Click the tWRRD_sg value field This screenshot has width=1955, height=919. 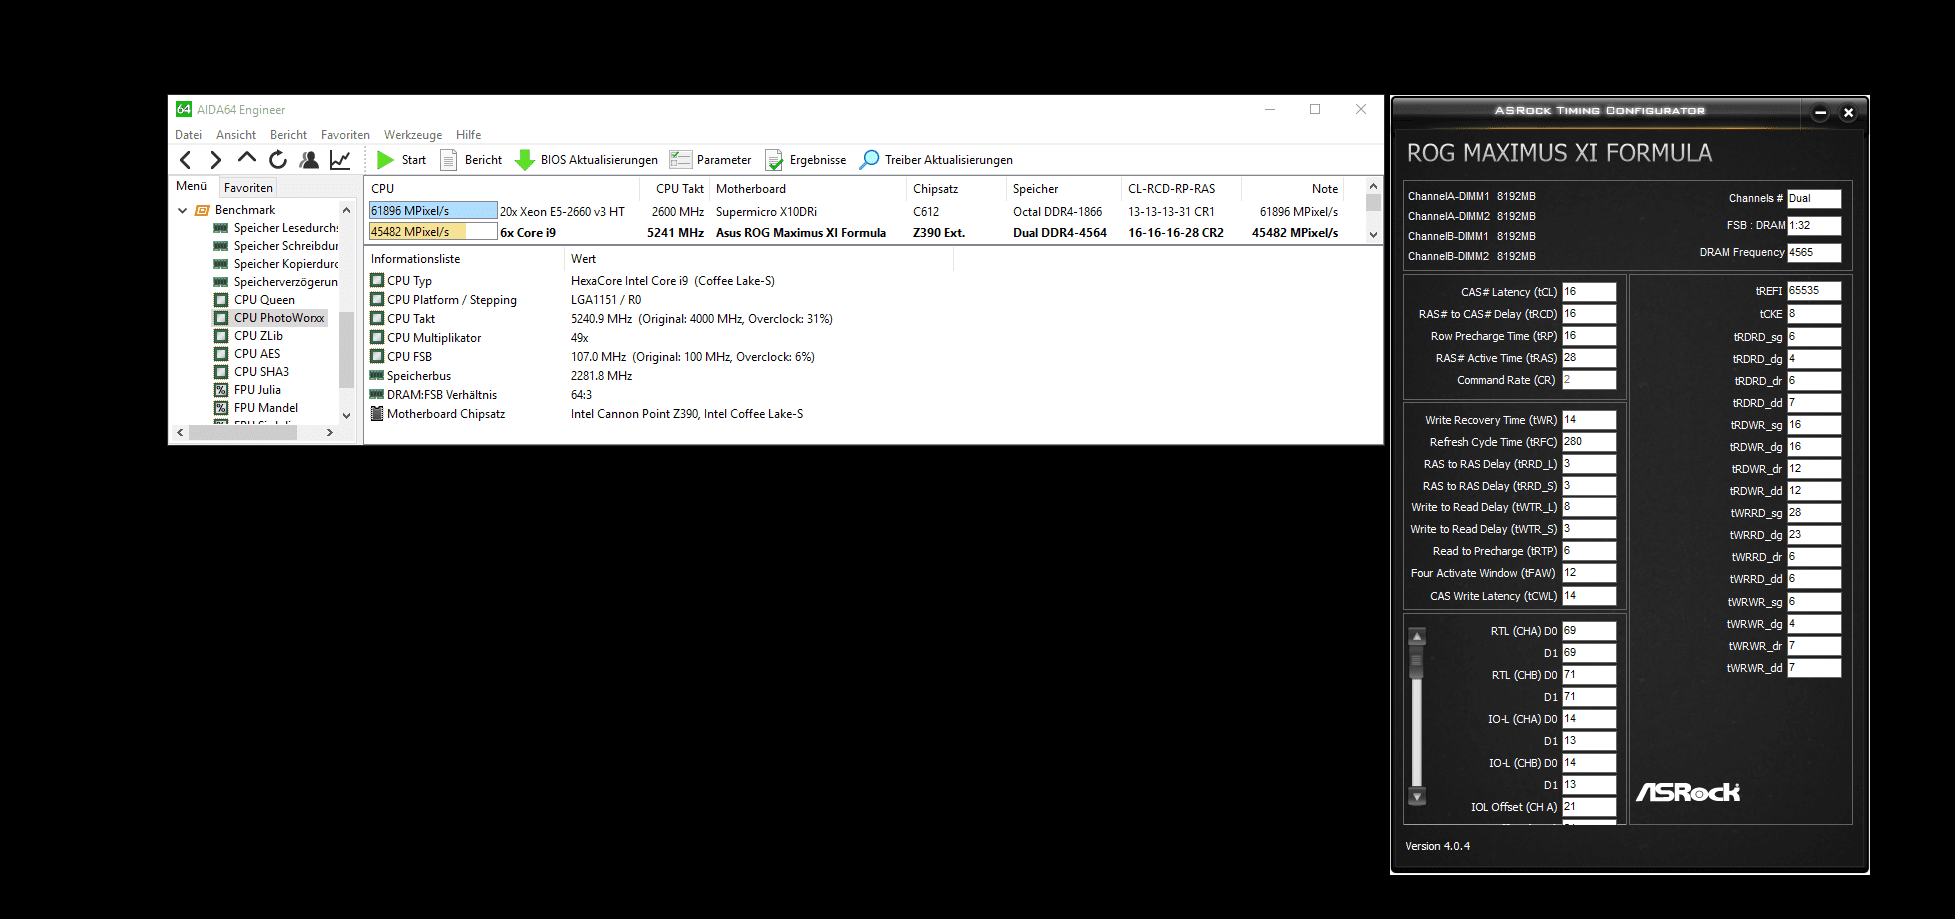coord(1814,513)
